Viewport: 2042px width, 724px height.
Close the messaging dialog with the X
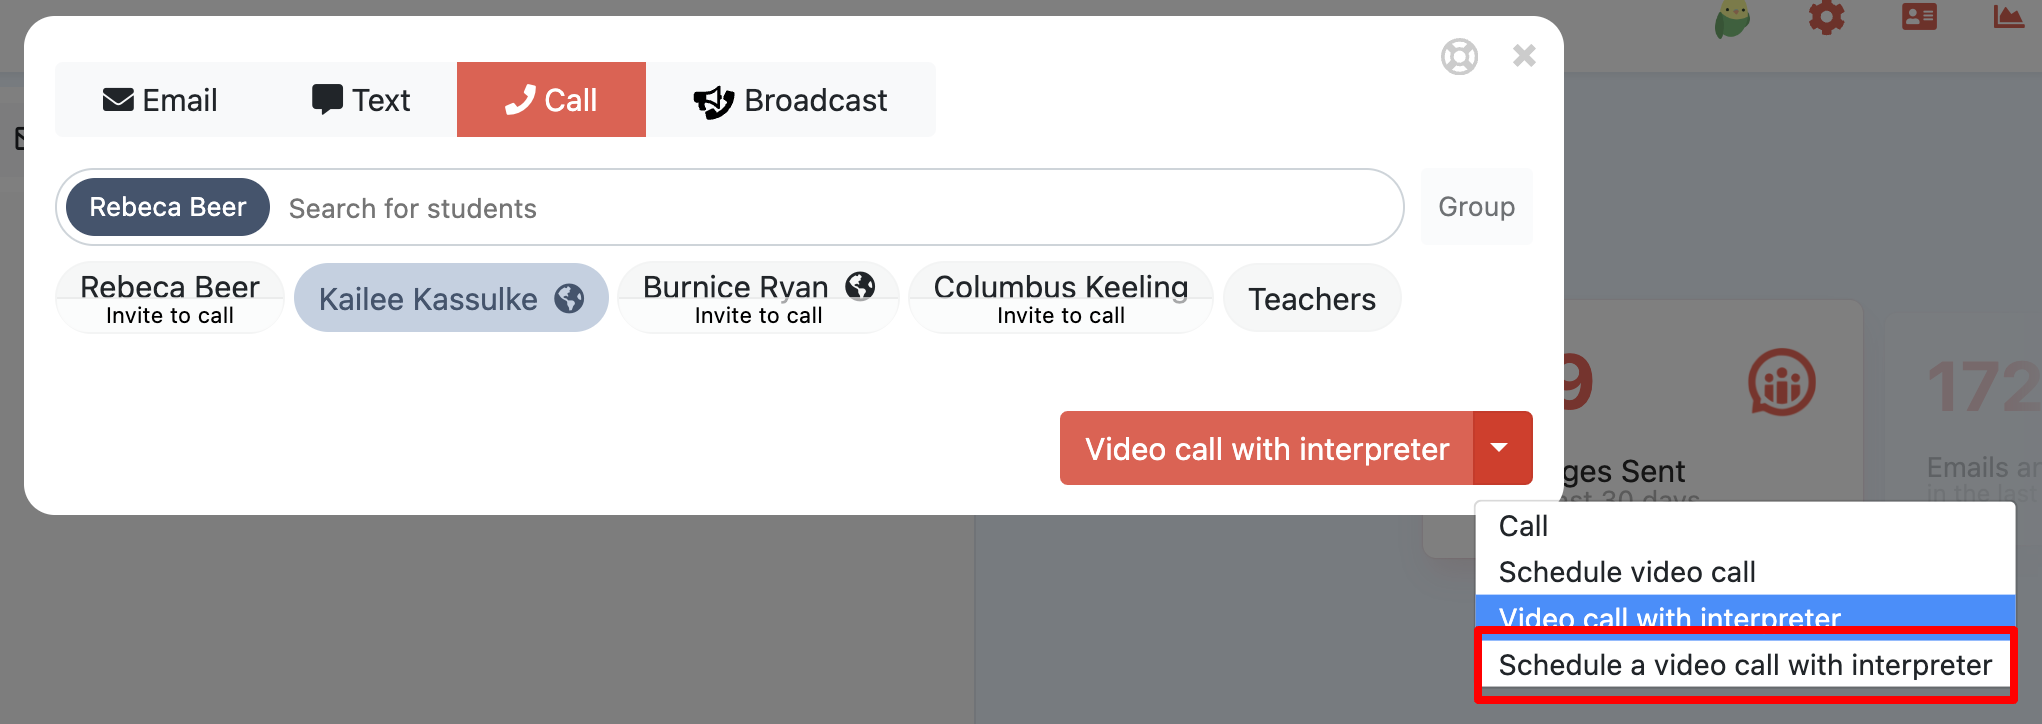pos(1524,56)
